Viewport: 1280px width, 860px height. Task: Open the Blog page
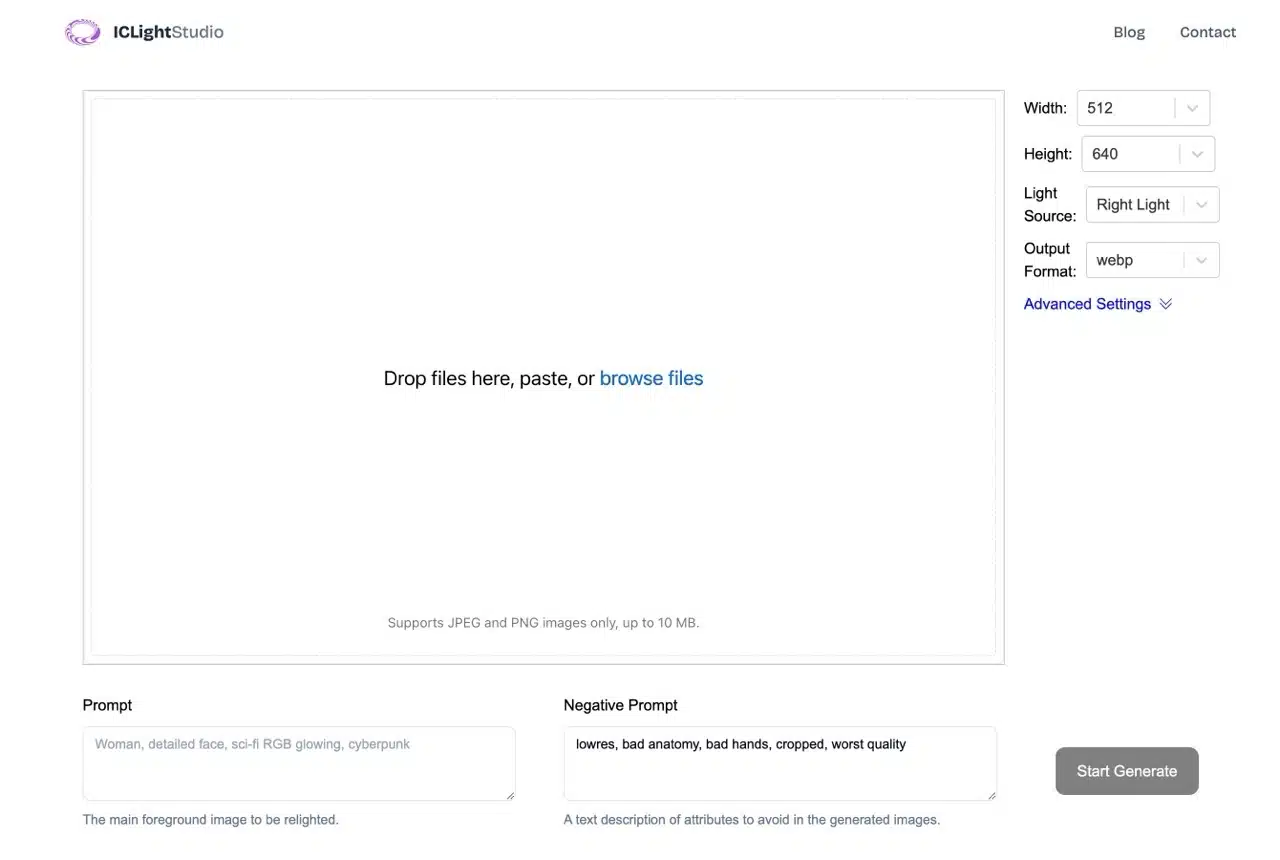tap(1129, 32)
